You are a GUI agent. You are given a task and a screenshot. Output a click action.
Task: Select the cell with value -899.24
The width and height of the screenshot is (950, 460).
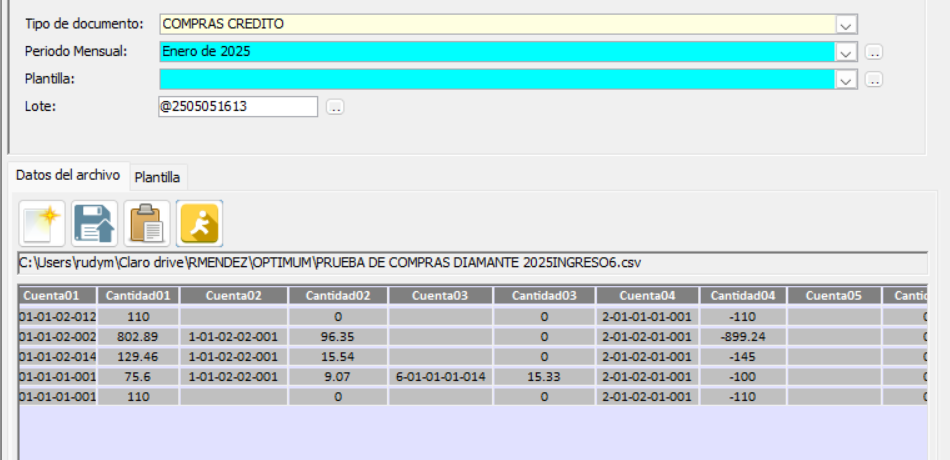tap(741, 336)
